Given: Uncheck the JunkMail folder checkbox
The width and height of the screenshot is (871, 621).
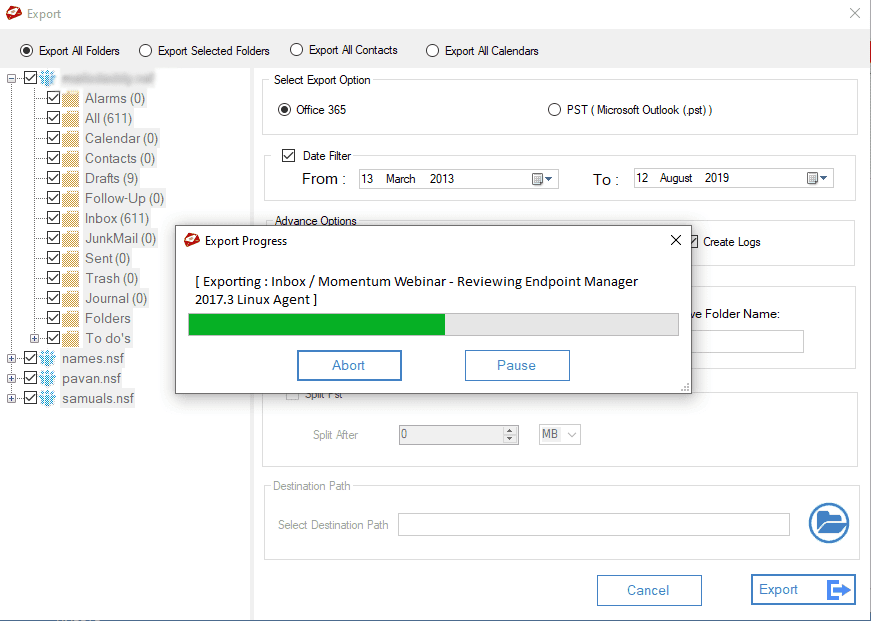Looking at the screenshot, I should coord(53,238).
